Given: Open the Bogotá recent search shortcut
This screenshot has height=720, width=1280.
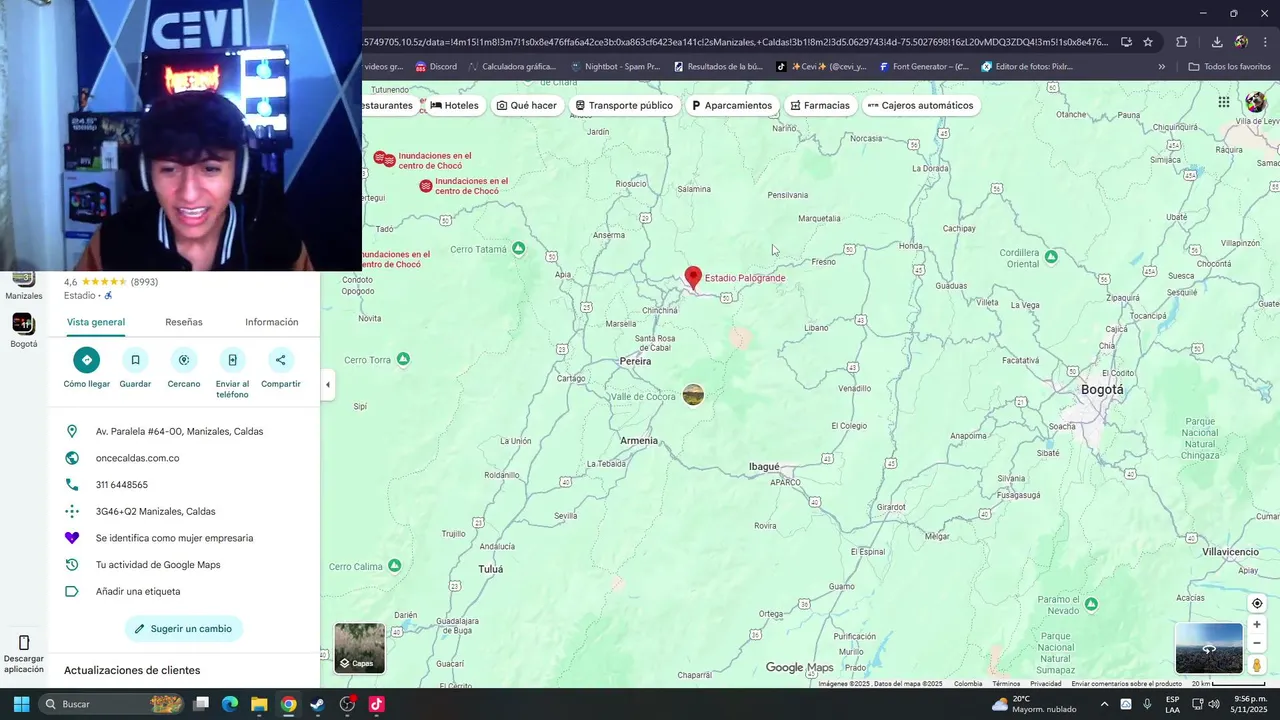Looking at the screenshot, I should tap(23, 323).
